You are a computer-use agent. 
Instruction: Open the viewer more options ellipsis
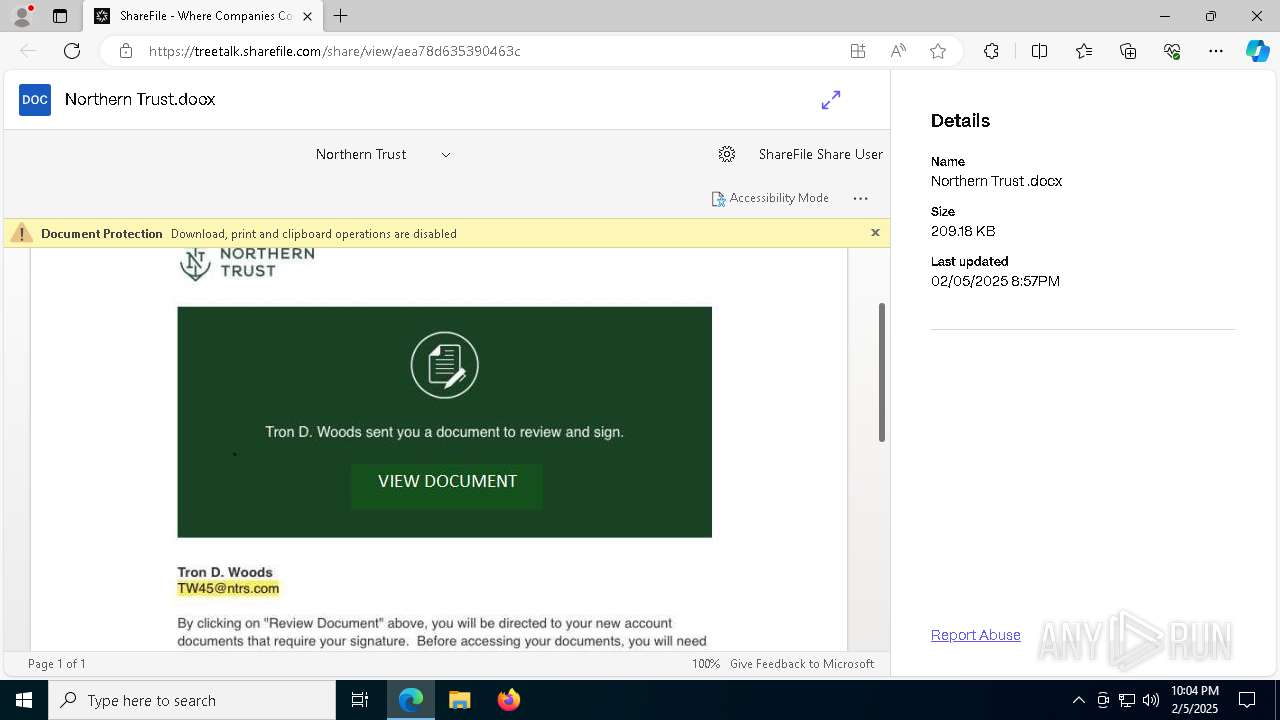click(x=860, y=198)
